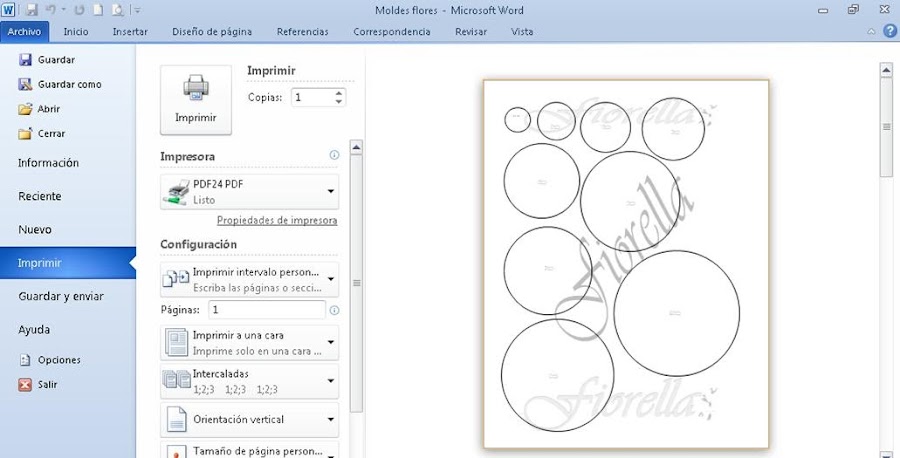
Task: Open the Reciente documents section
Action: [x=40, y=196]
